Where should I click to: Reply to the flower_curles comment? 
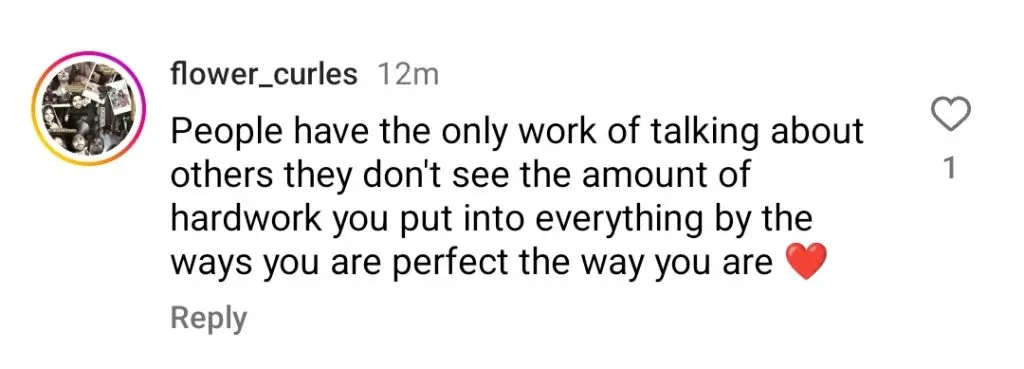(208, 319)
